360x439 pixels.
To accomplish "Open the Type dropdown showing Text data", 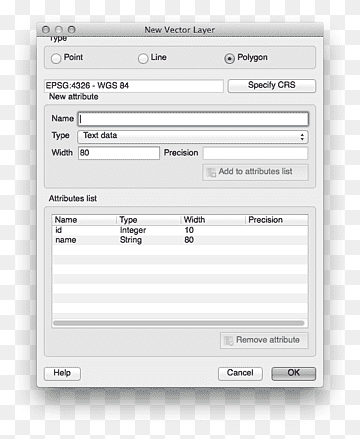I will [193, 136].
